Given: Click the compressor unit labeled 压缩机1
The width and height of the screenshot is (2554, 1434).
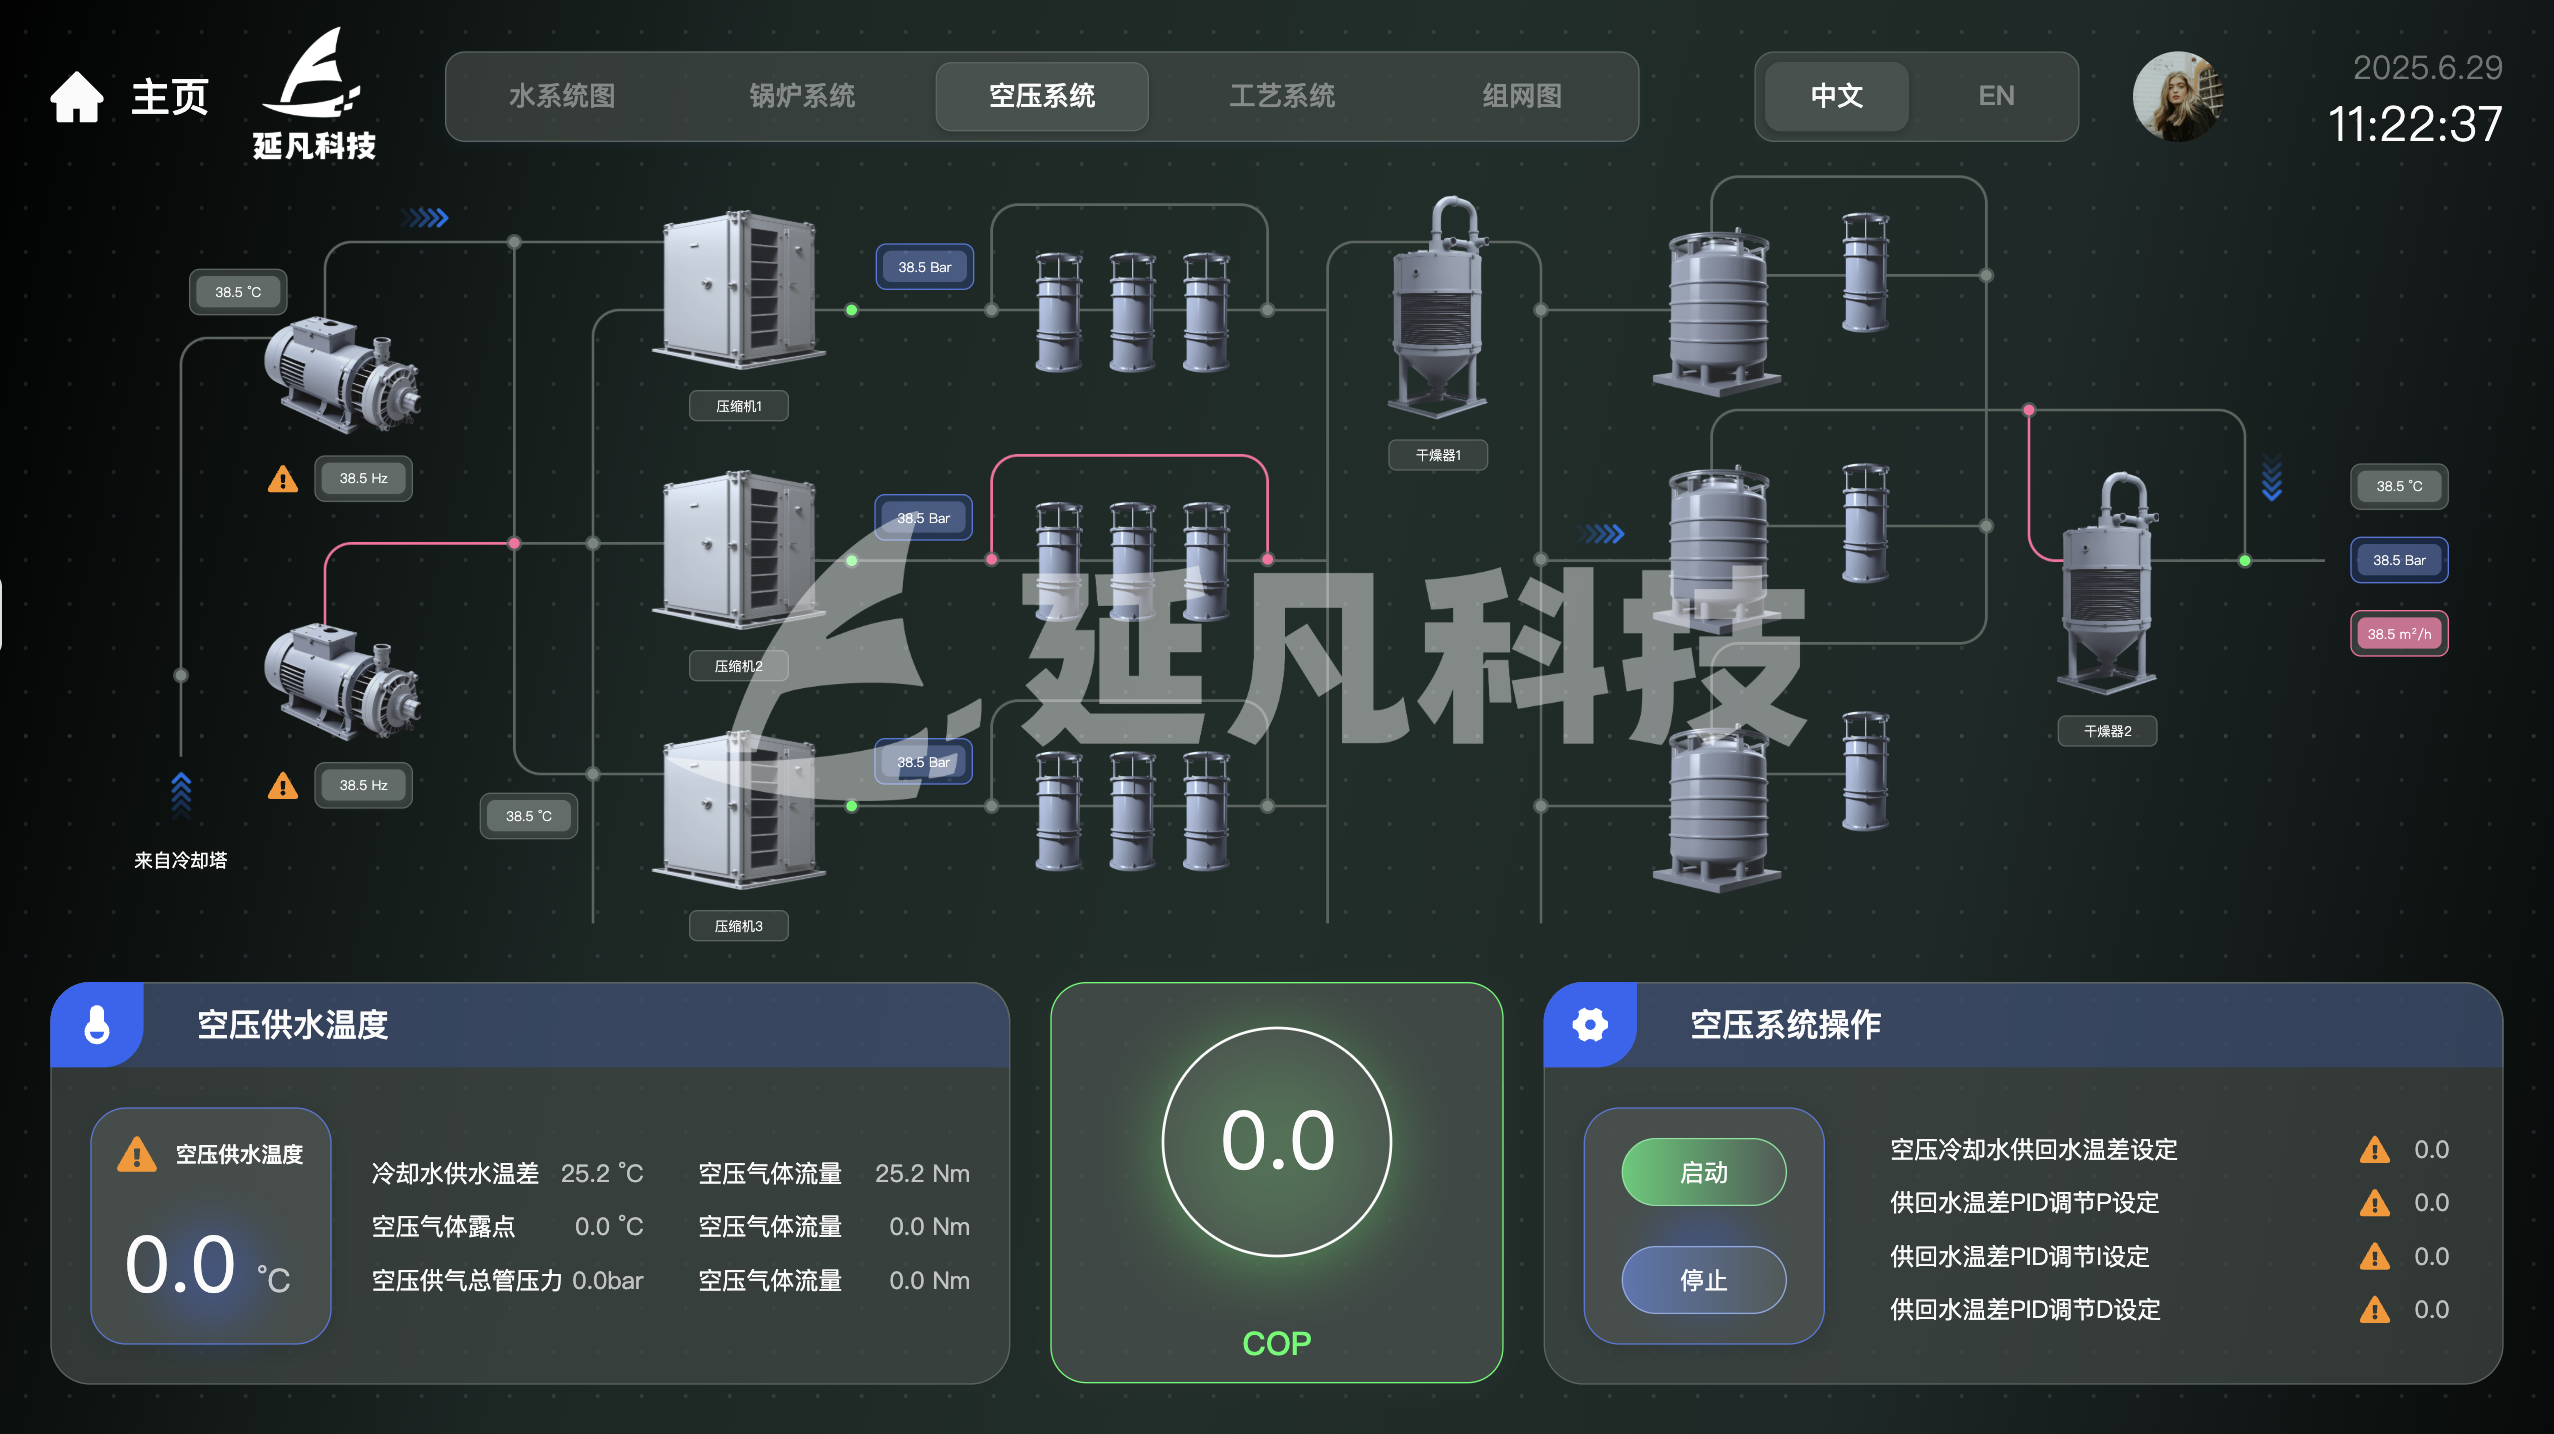Looking at the screenshot, I should coord(738,289).
